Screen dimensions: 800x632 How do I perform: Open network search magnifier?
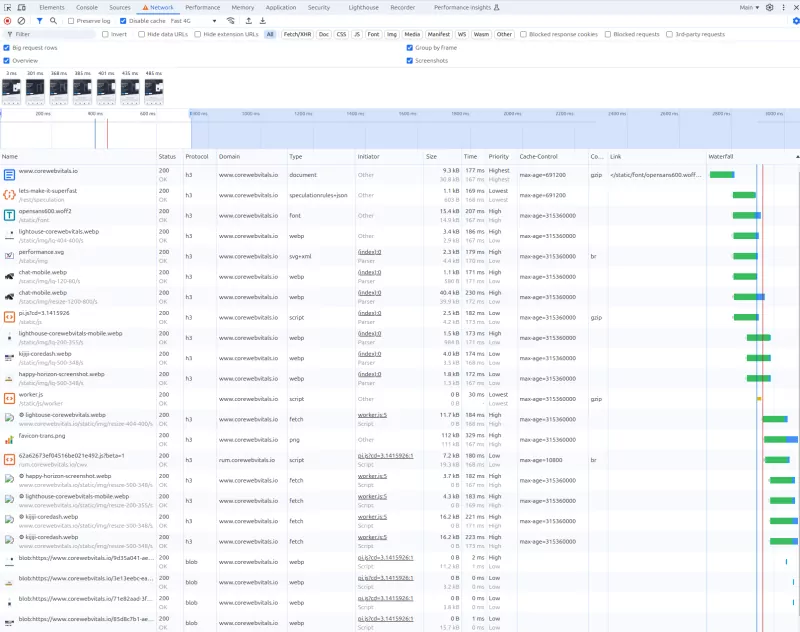tap(52, 21)
